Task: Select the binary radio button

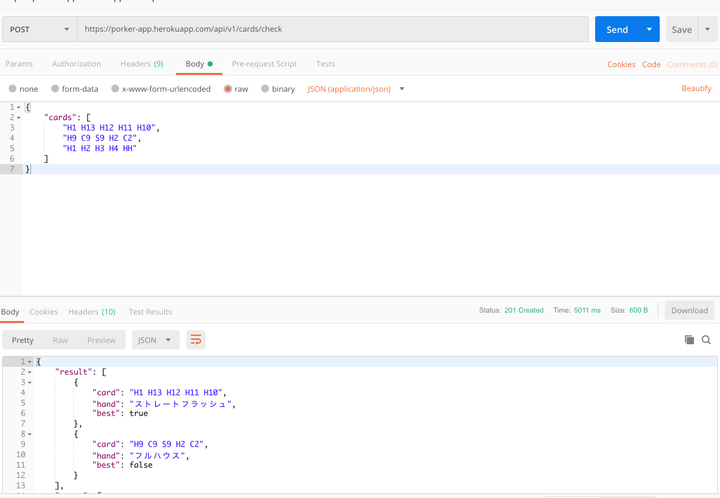Action: pyautogui.click(x=265, y=89)
